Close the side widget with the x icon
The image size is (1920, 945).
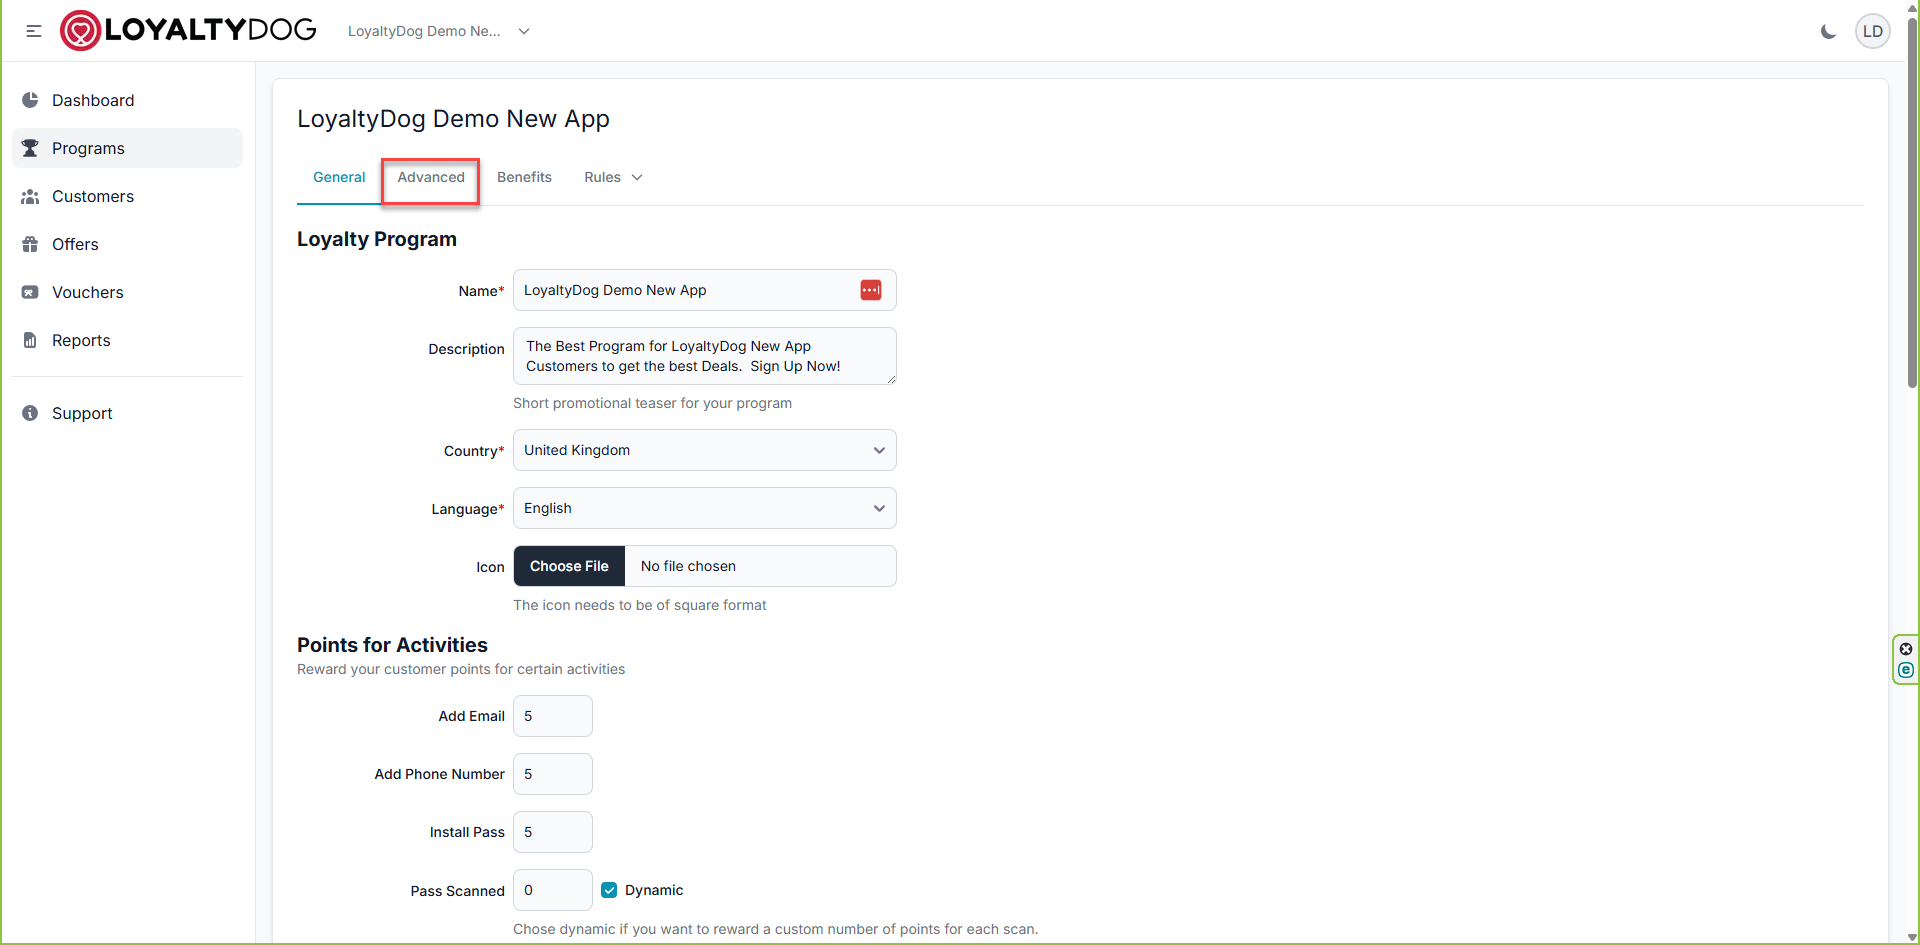[1906, 649]
